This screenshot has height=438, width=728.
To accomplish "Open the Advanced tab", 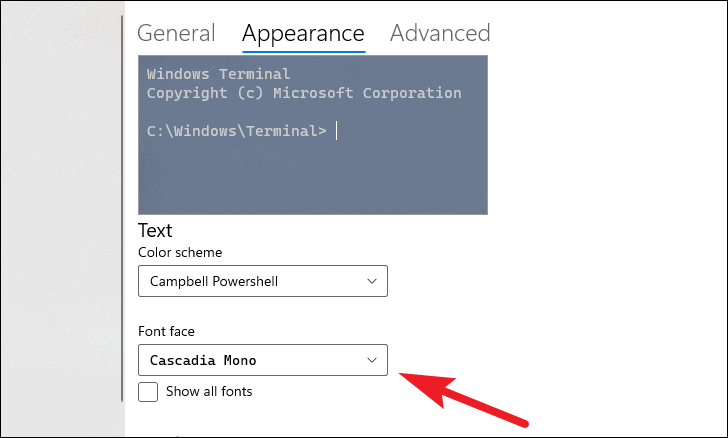I will pos(440,33).
